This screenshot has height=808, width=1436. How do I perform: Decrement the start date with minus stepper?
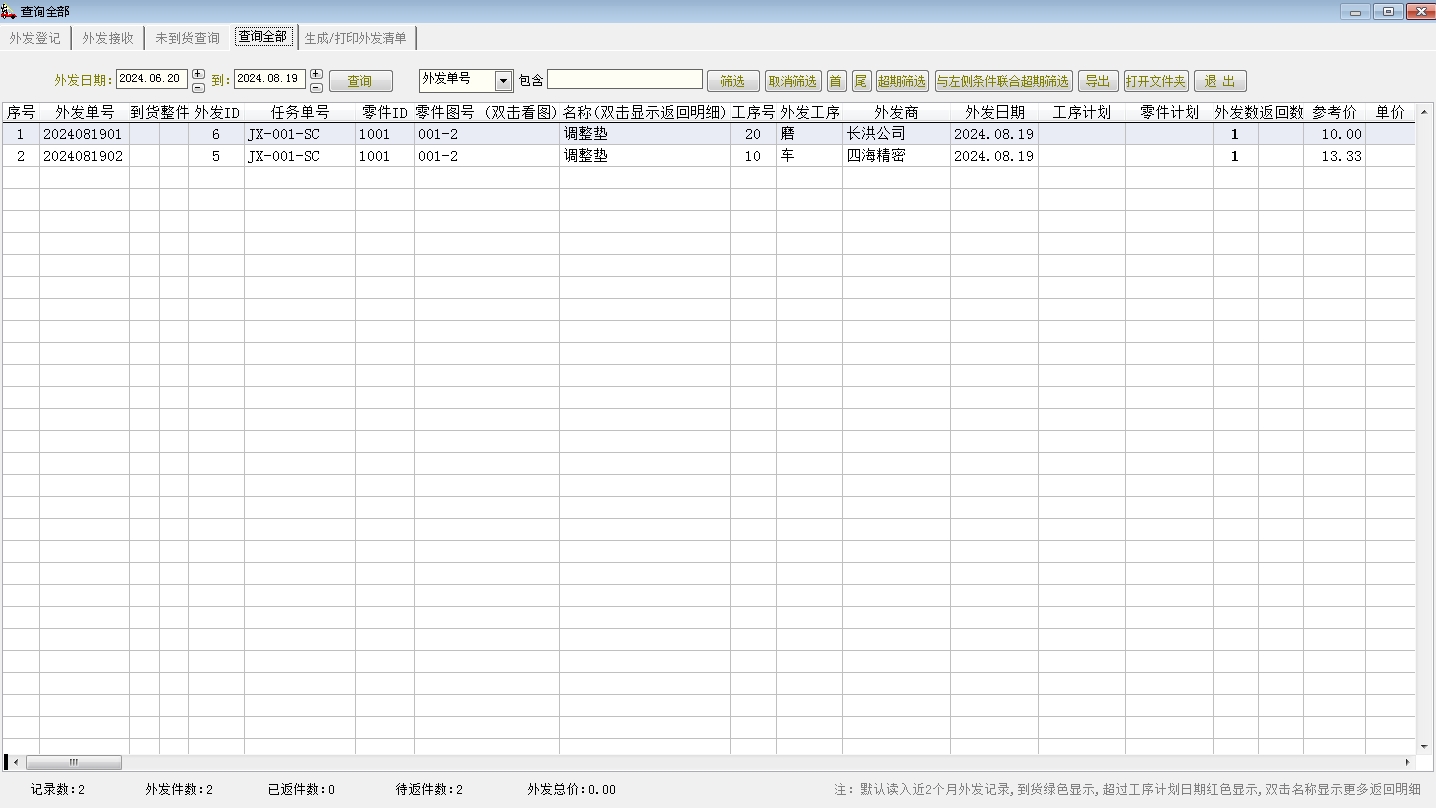pyautogui.click(x=198, y=87)
